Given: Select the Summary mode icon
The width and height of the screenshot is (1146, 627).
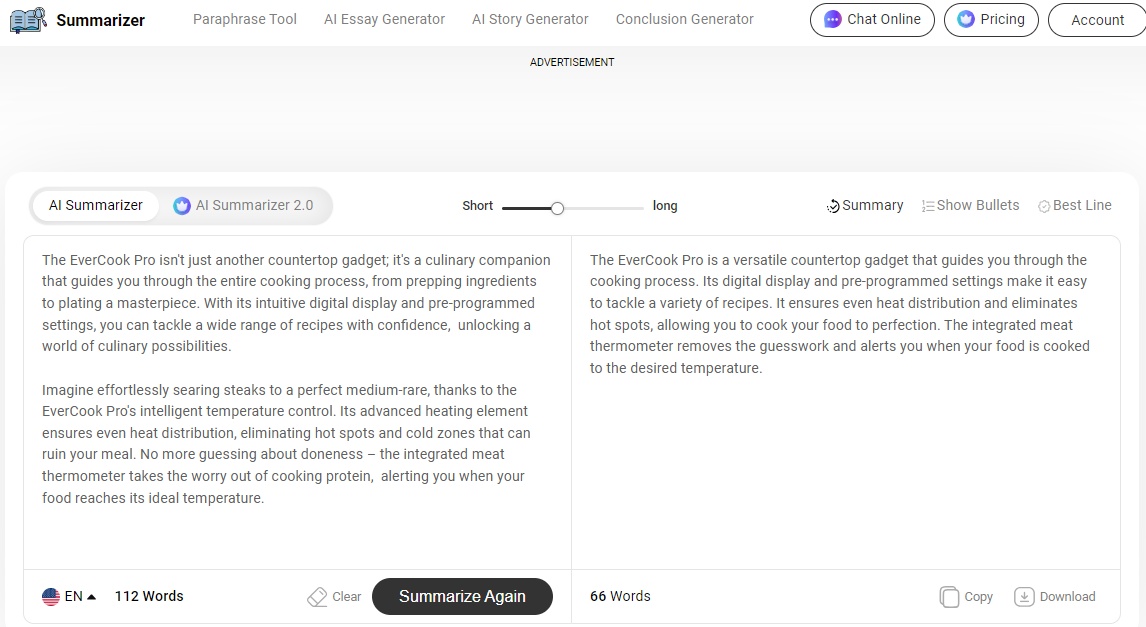Looking at the screenshot, I should [831, 205].
